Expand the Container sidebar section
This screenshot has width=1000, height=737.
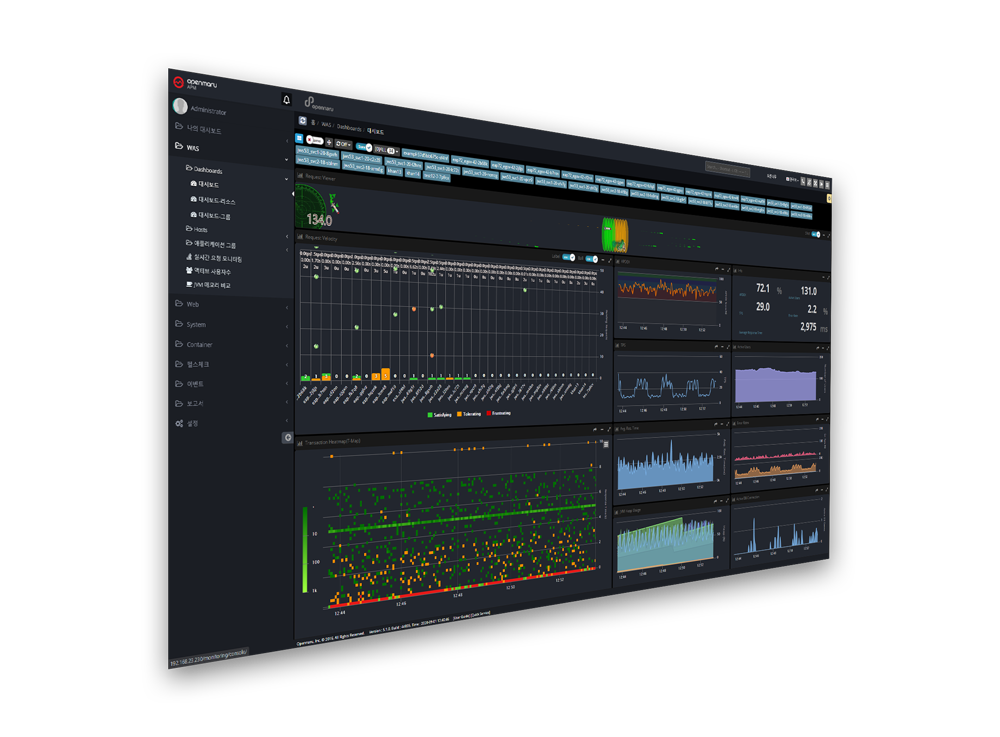click(x=199, y=344)
